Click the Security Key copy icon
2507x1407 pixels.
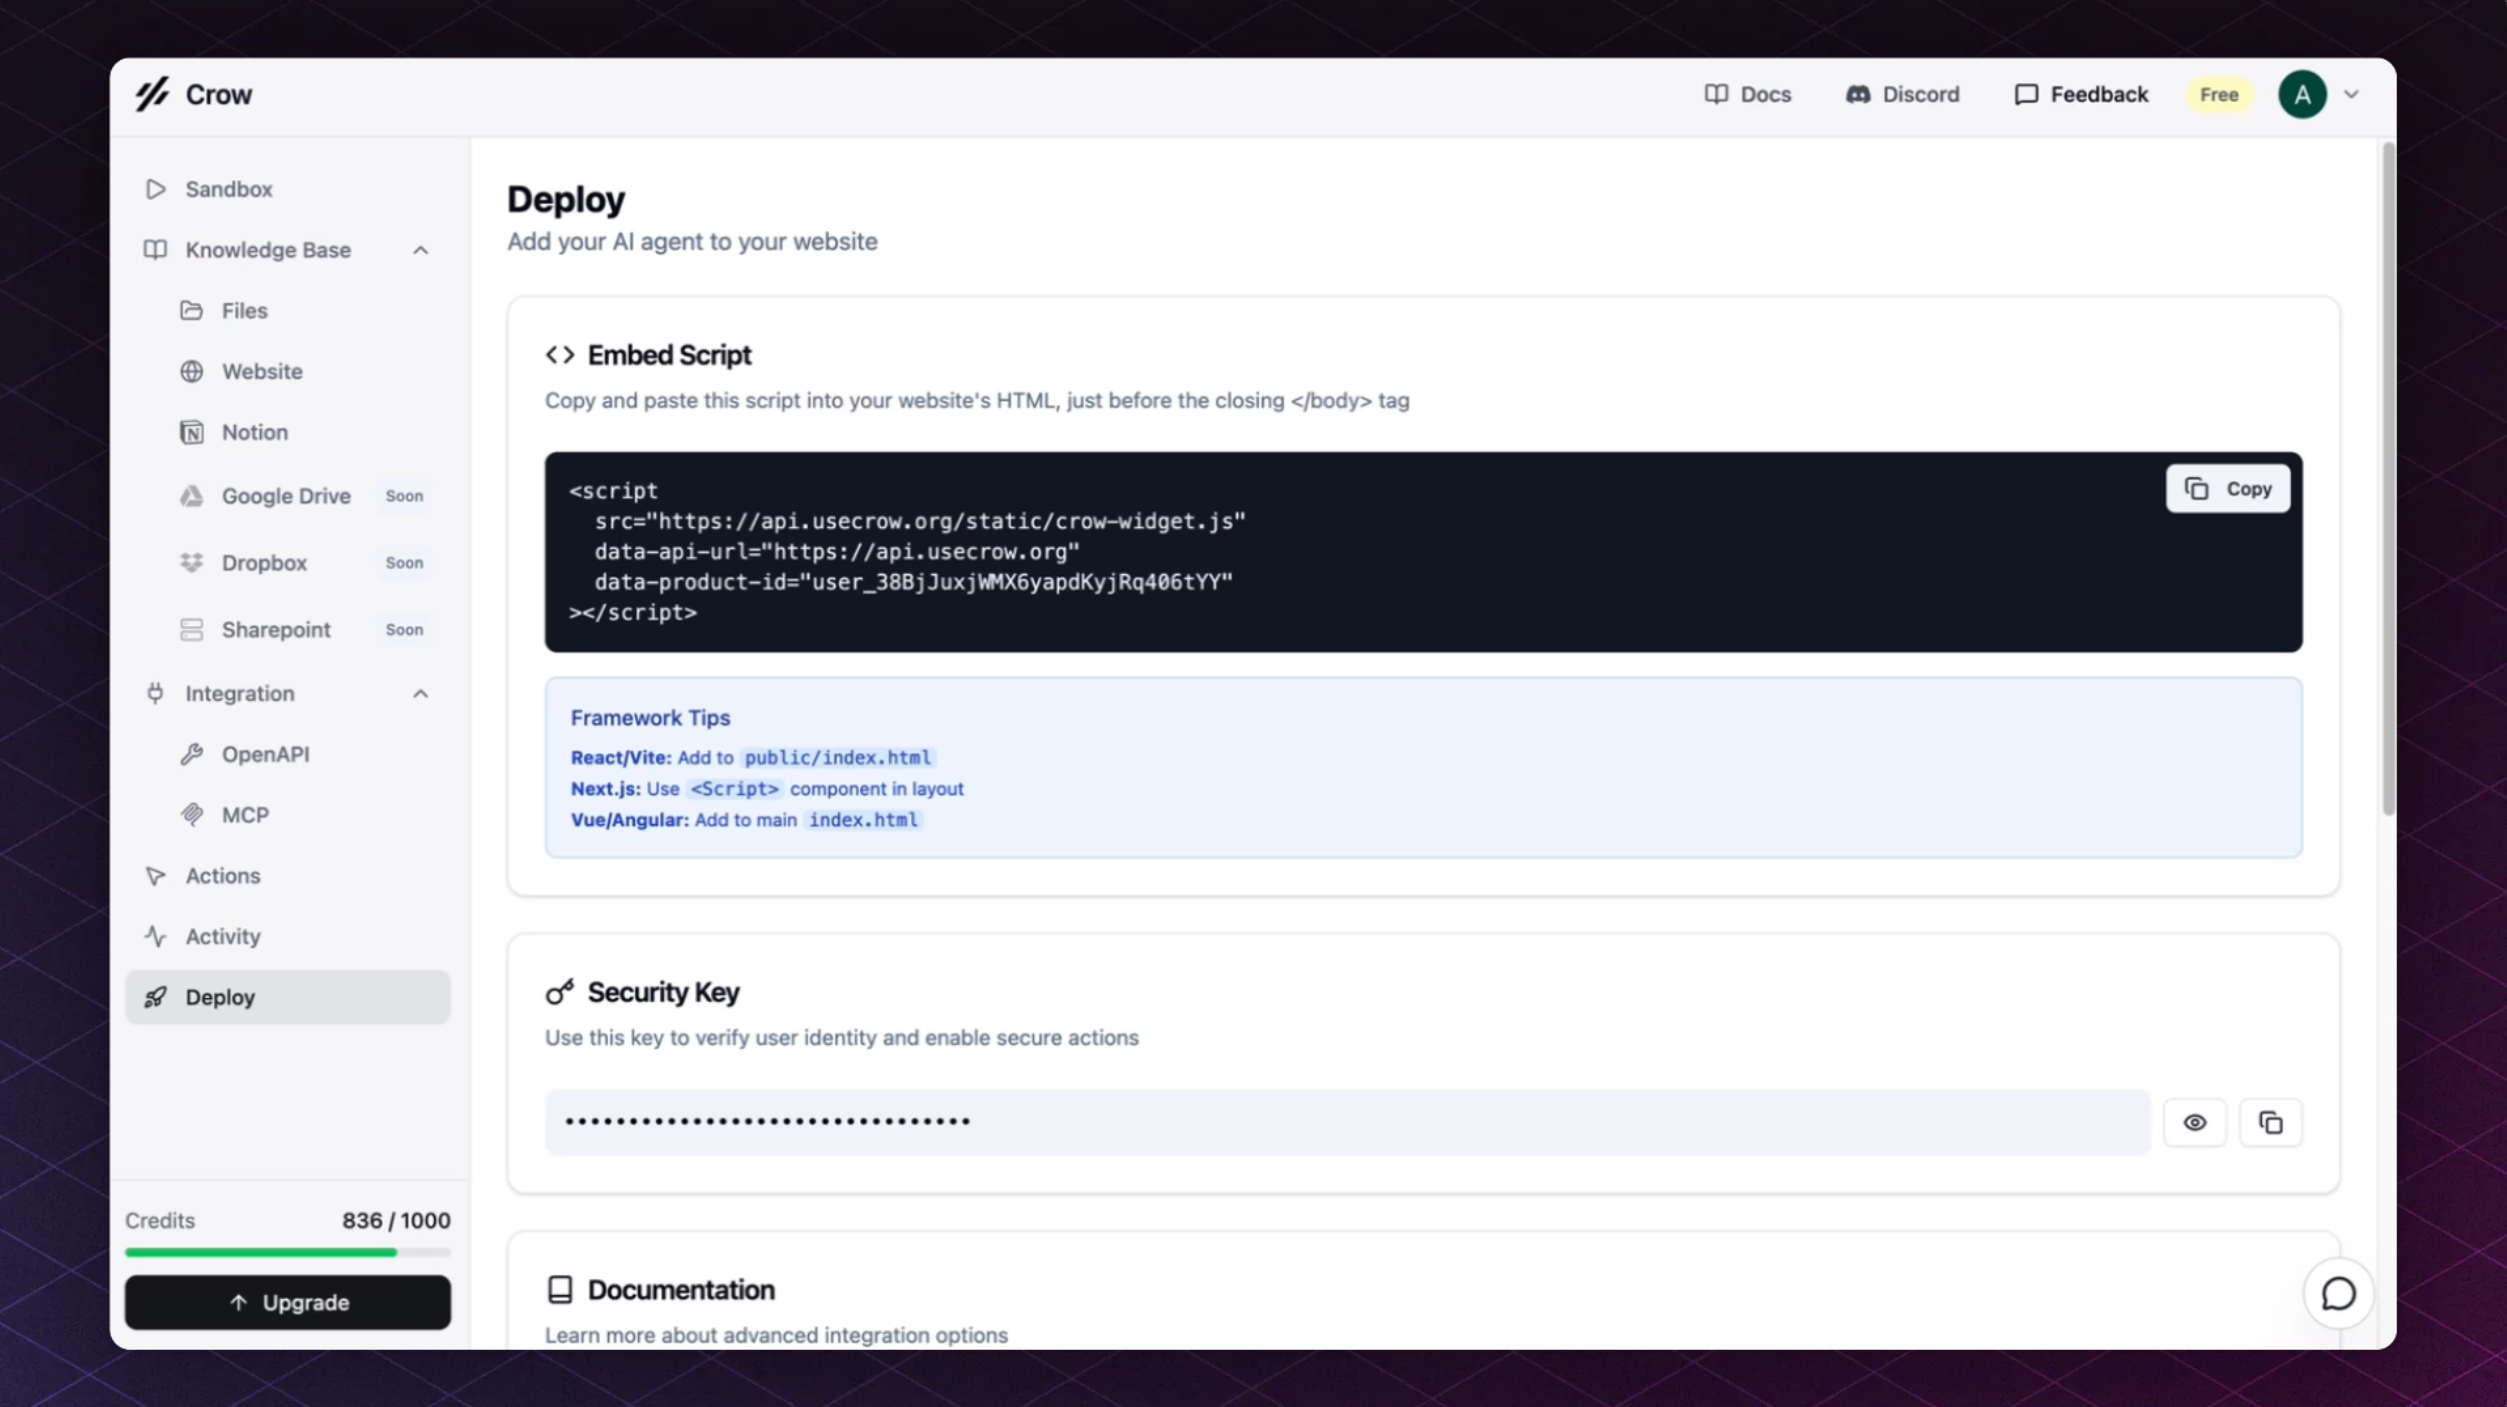(2270, 1123)
